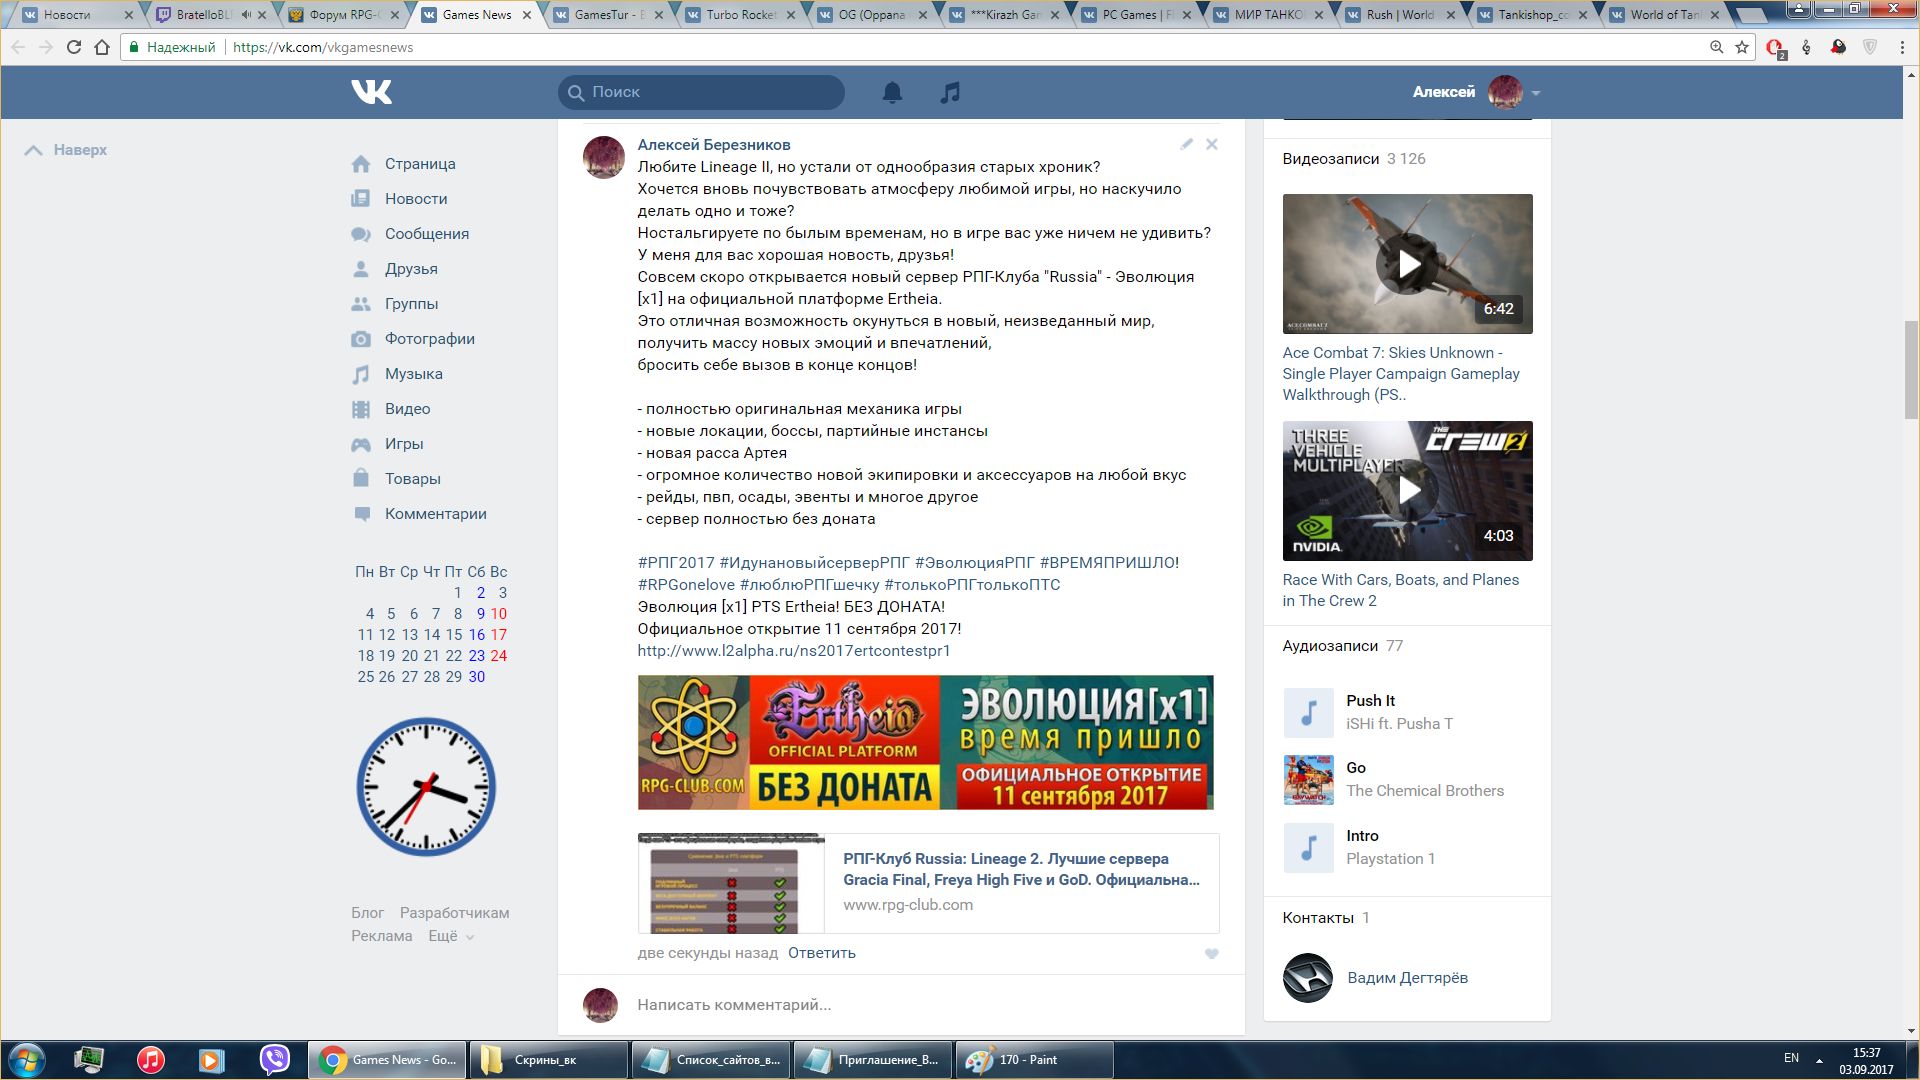Switch to the 170 - Paint taskbar window
Screen dimensions: 1920x1080
click(1035, 1060)
